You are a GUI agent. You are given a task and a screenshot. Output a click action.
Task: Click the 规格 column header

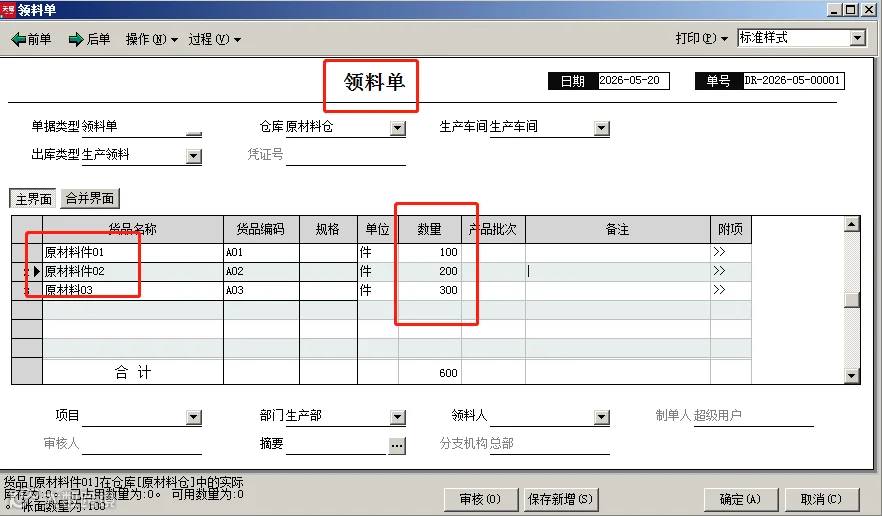[328, 230]
